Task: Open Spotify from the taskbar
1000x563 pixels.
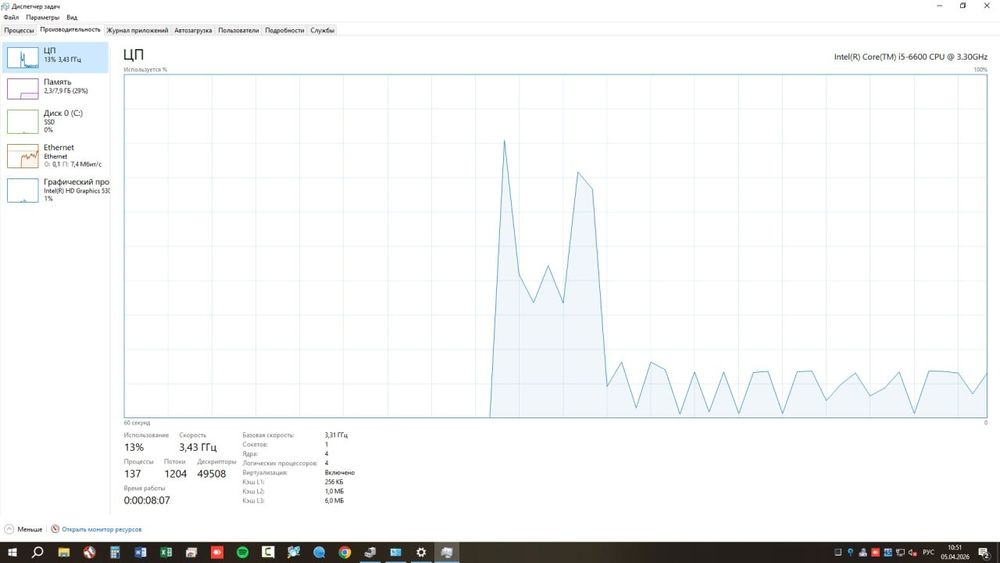Action: pos(242,552)
